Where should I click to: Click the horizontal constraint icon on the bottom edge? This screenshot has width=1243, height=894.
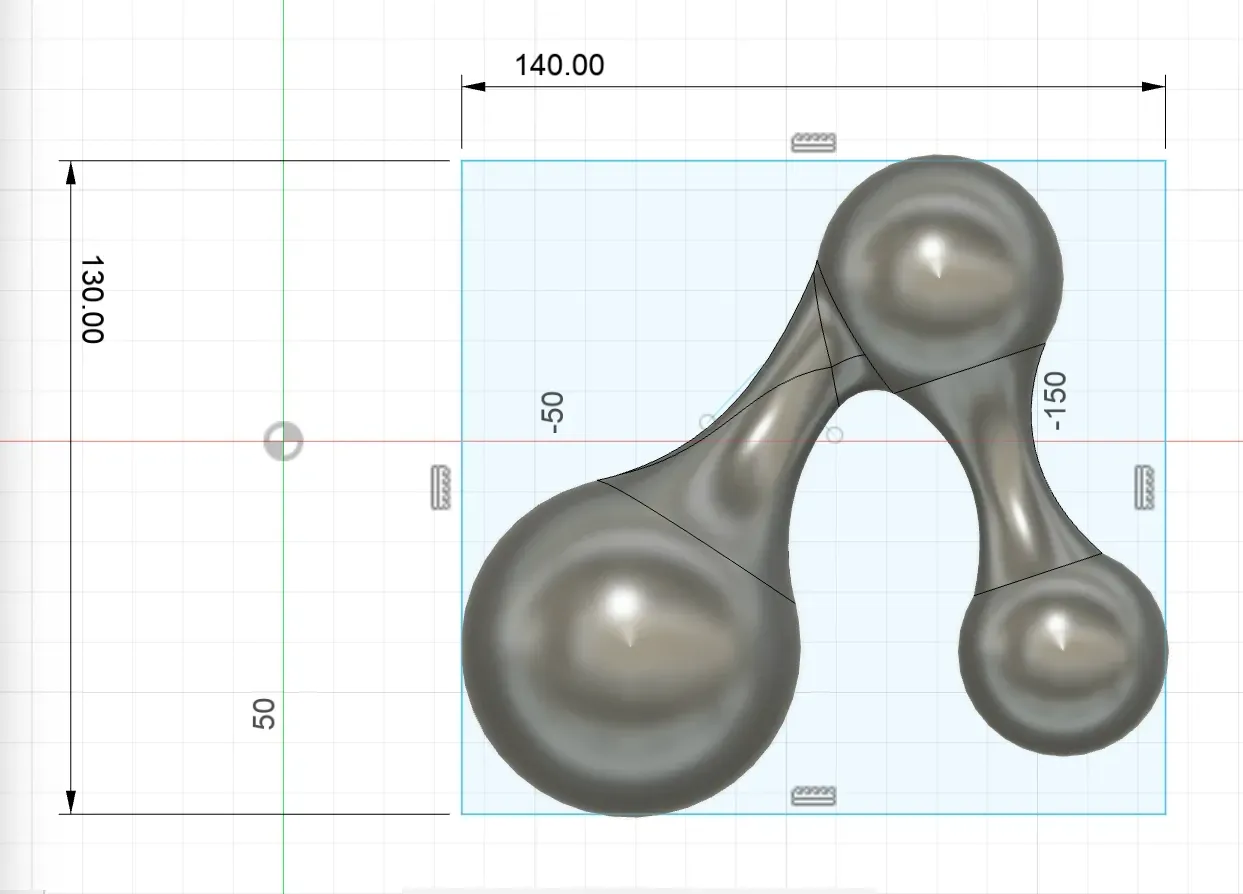pos(813,796)
